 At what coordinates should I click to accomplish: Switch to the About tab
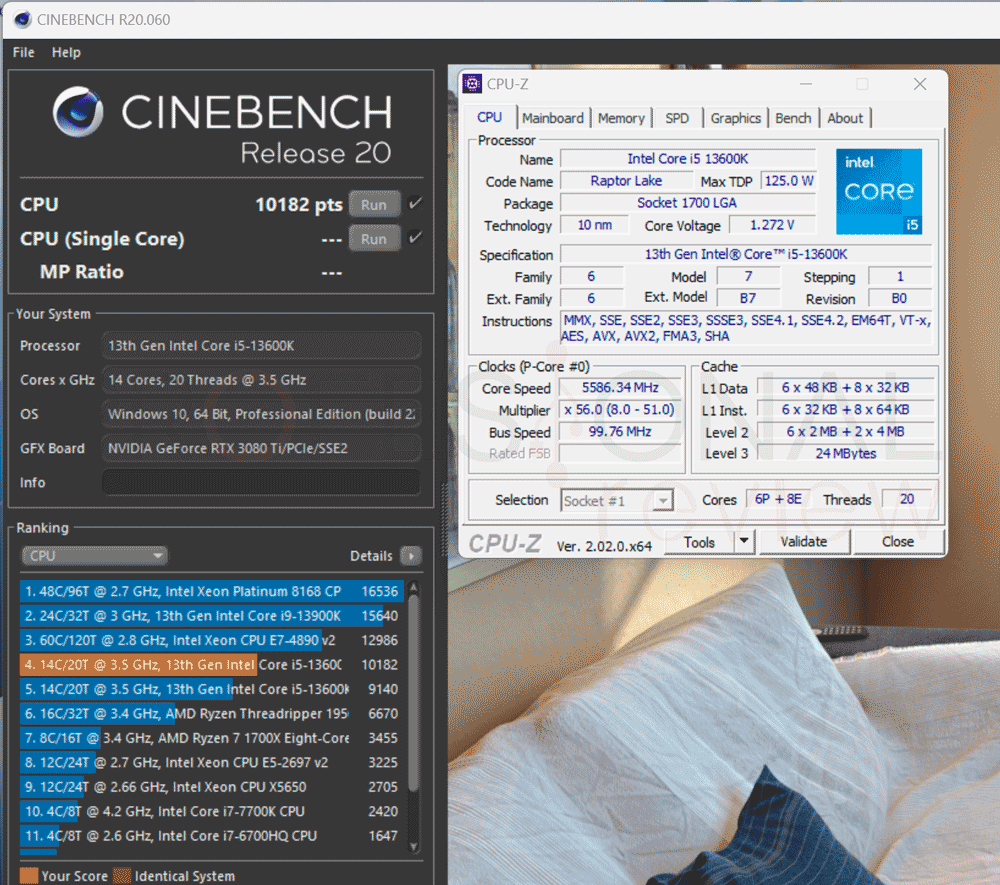tap(845, 118)
